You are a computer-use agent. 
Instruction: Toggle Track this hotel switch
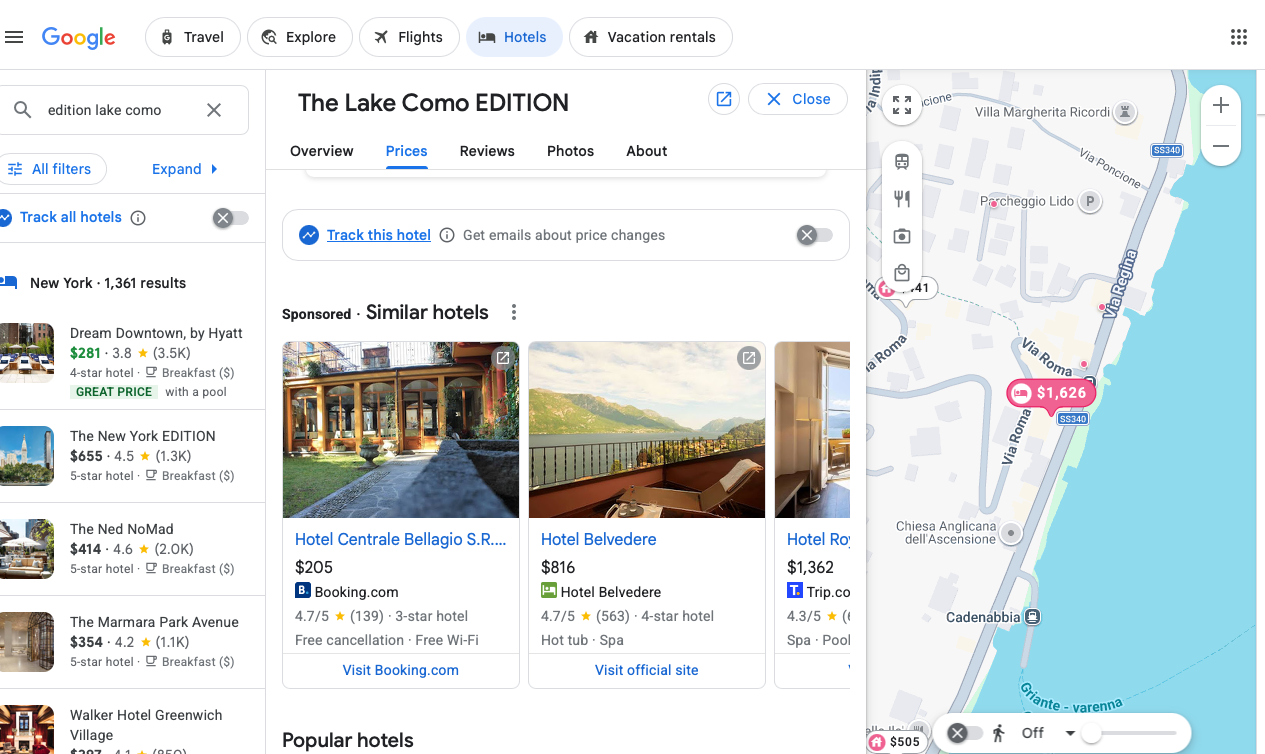tap(815, 235)
